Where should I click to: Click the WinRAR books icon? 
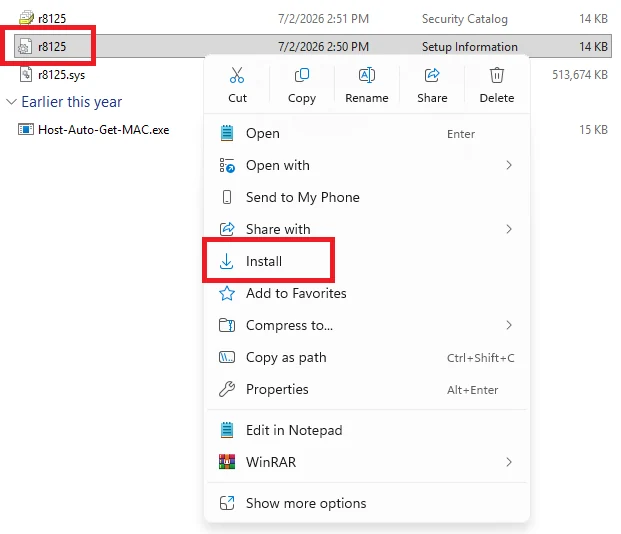(227, 462)
